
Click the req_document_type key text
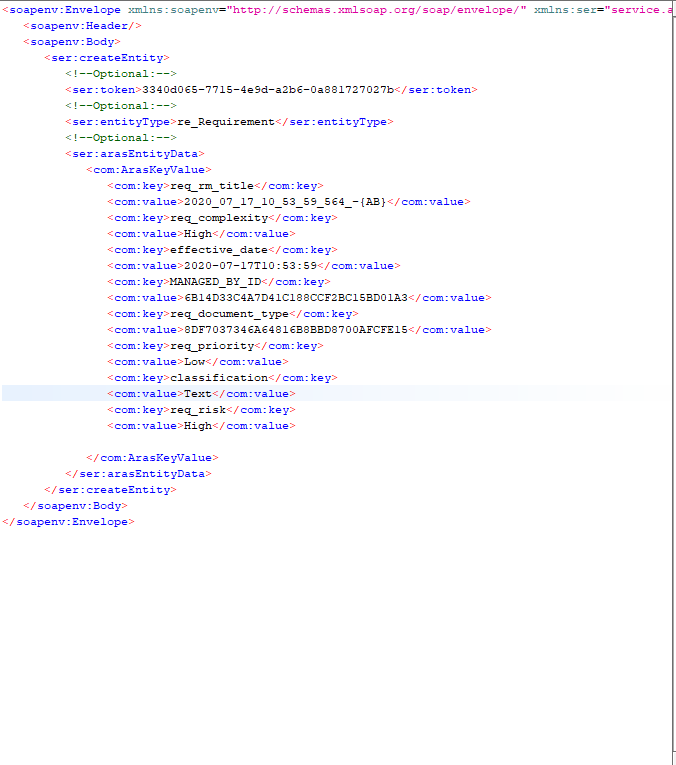(x=229, y=314)
